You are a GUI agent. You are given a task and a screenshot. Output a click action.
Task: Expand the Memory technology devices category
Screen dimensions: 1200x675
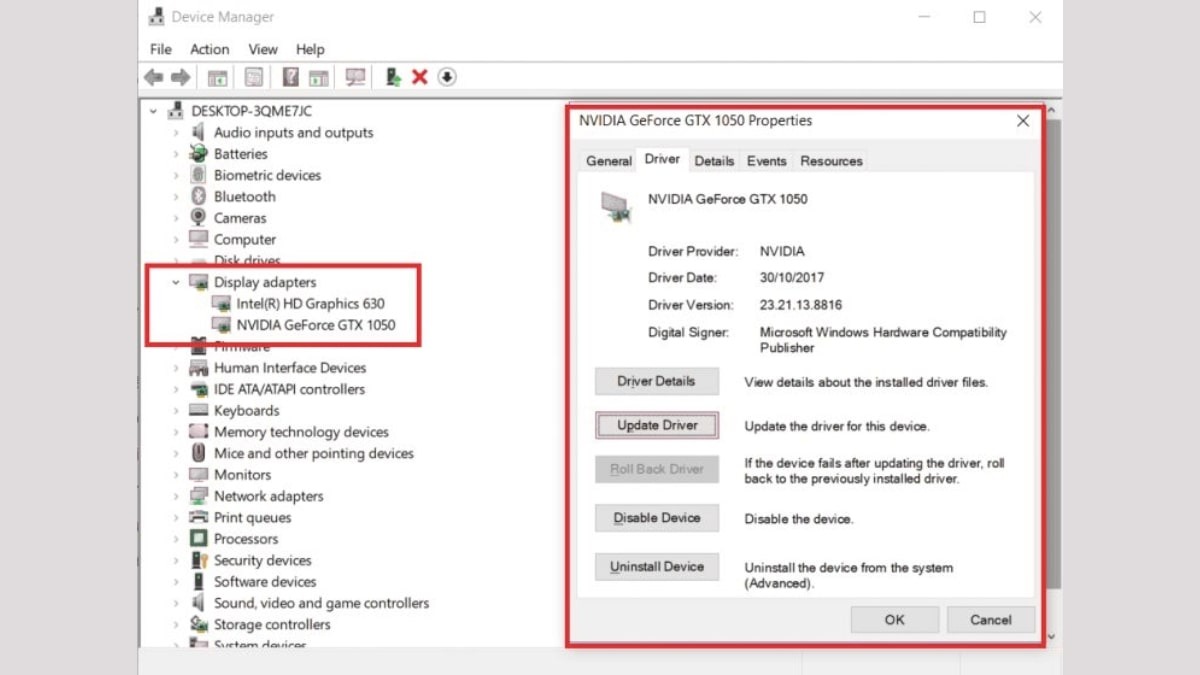click(176, 432)
